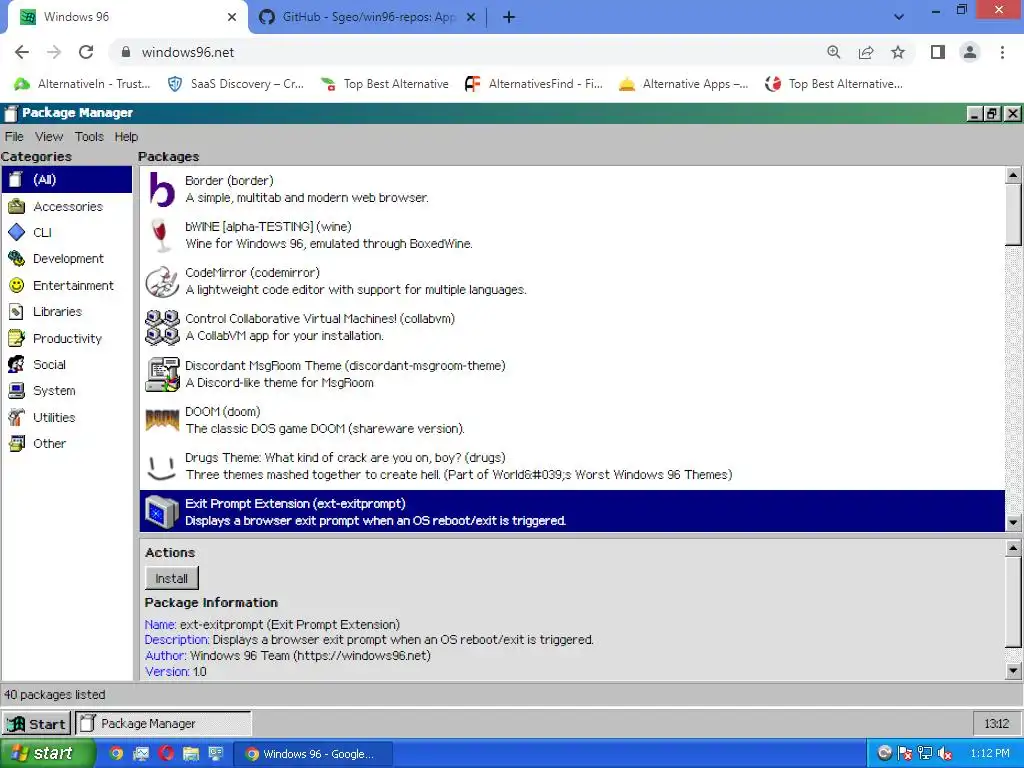Open the Chrome profile avatar
This screenshot has height=768, width=1024.
pyautogui.click(x=970, y=52)
